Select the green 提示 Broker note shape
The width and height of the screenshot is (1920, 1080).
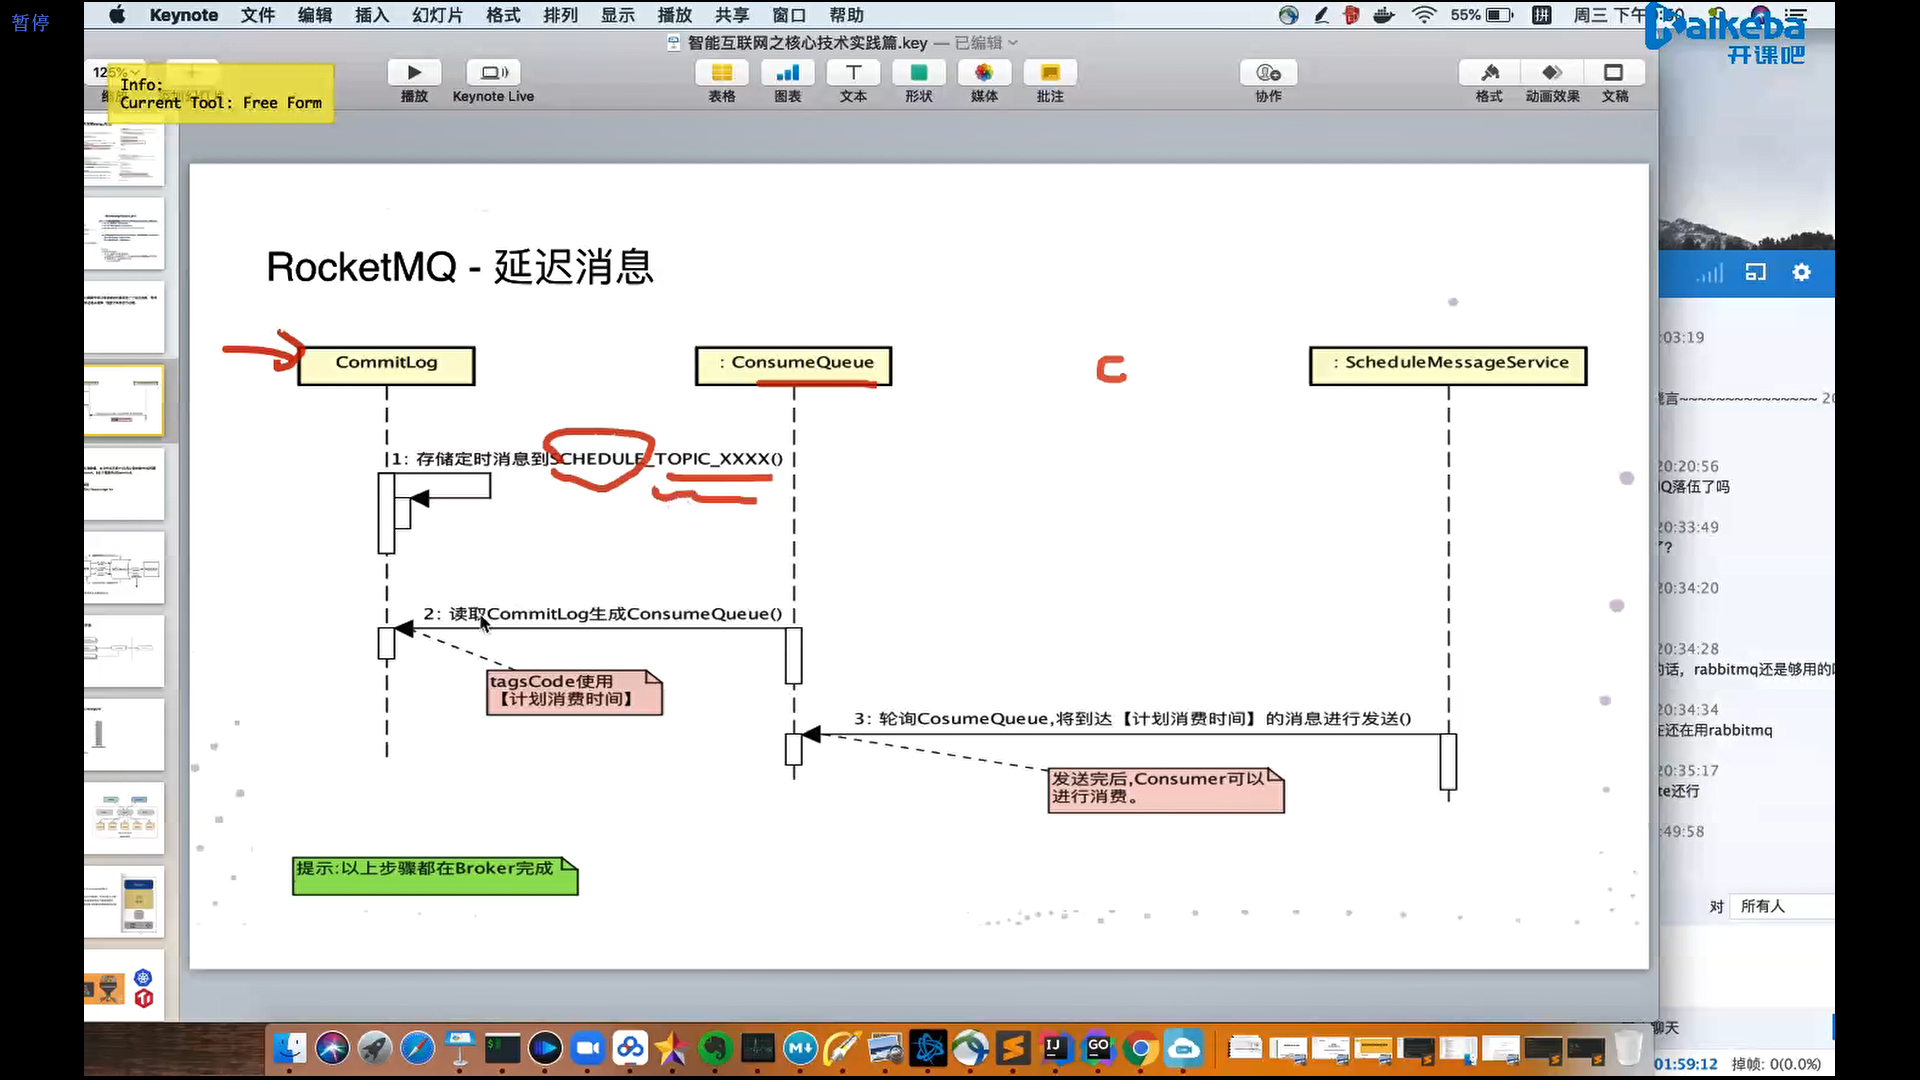(x=434, y=874)
